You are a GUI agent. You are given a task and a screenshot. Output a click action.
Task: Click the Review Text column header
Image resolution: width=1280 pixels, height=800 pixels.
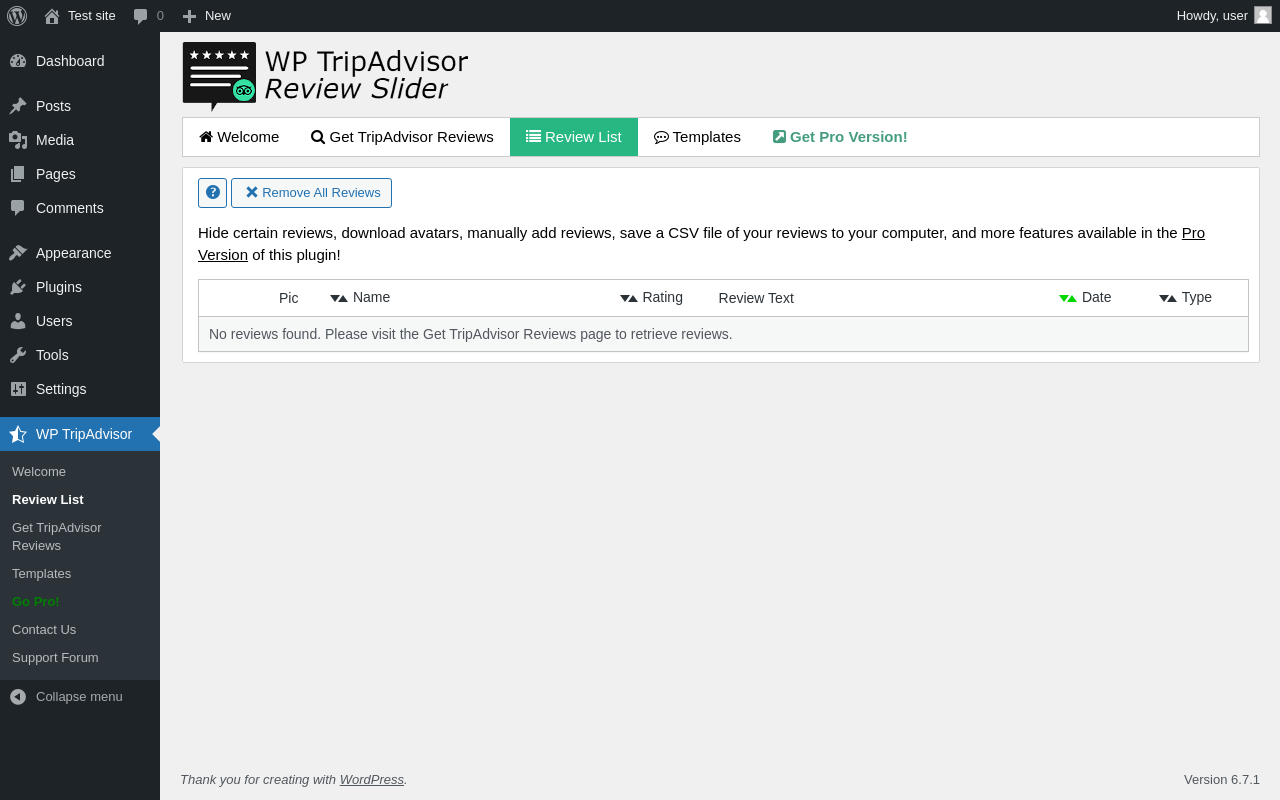pyautogui.click(x=756, y=298)
